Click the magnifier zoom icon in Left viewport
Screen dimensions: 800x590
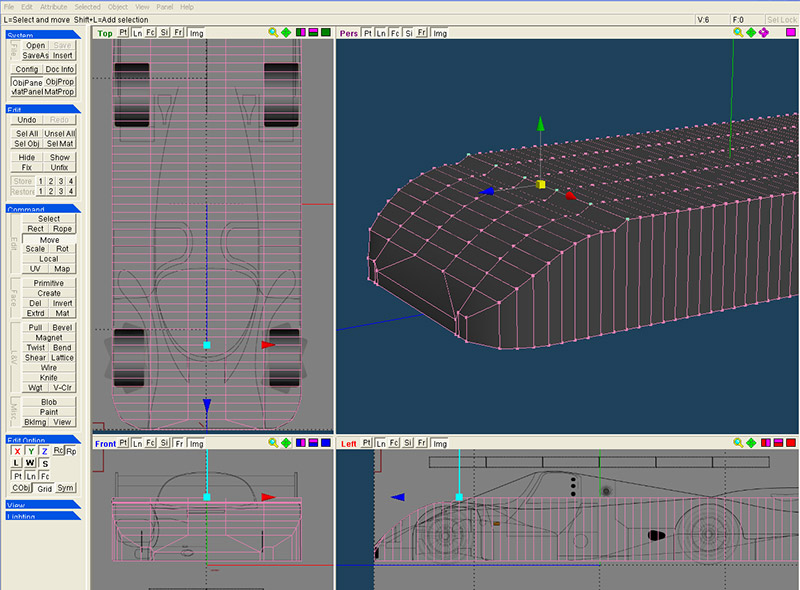coord(738,443)
